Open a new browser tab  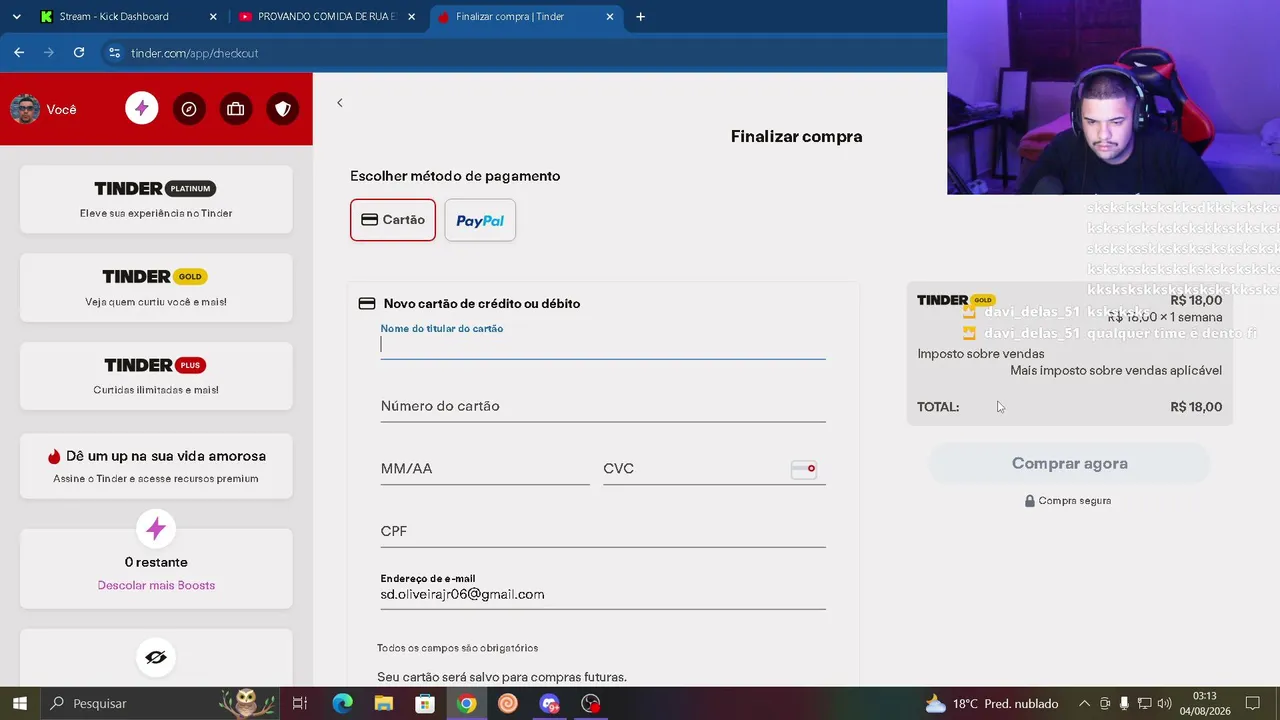pos(641,17)
